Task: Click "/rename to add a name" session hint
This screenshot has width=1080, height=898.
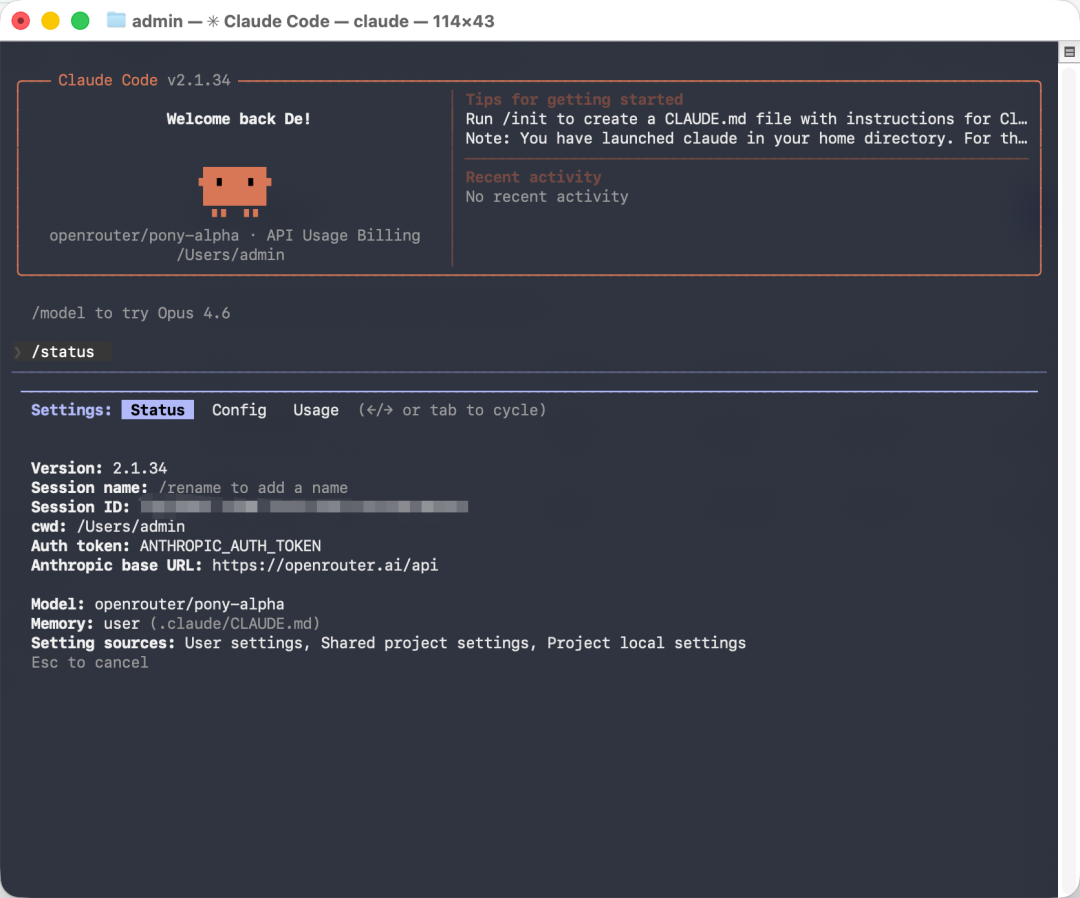Action: (x=253, y=488)
